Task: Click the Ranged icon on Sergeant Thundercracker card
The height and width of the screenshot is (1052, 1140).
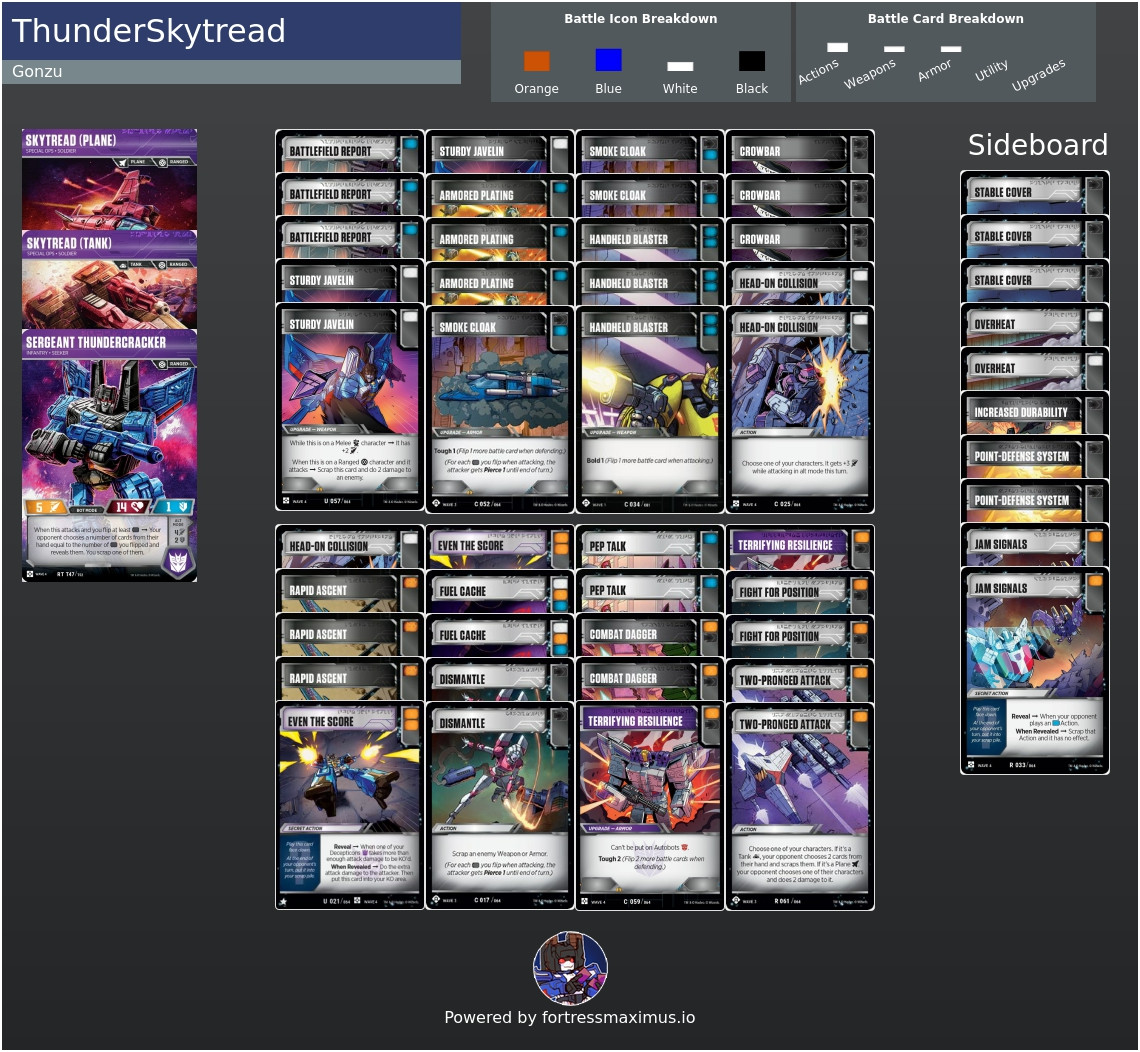Action: point(163,364)
